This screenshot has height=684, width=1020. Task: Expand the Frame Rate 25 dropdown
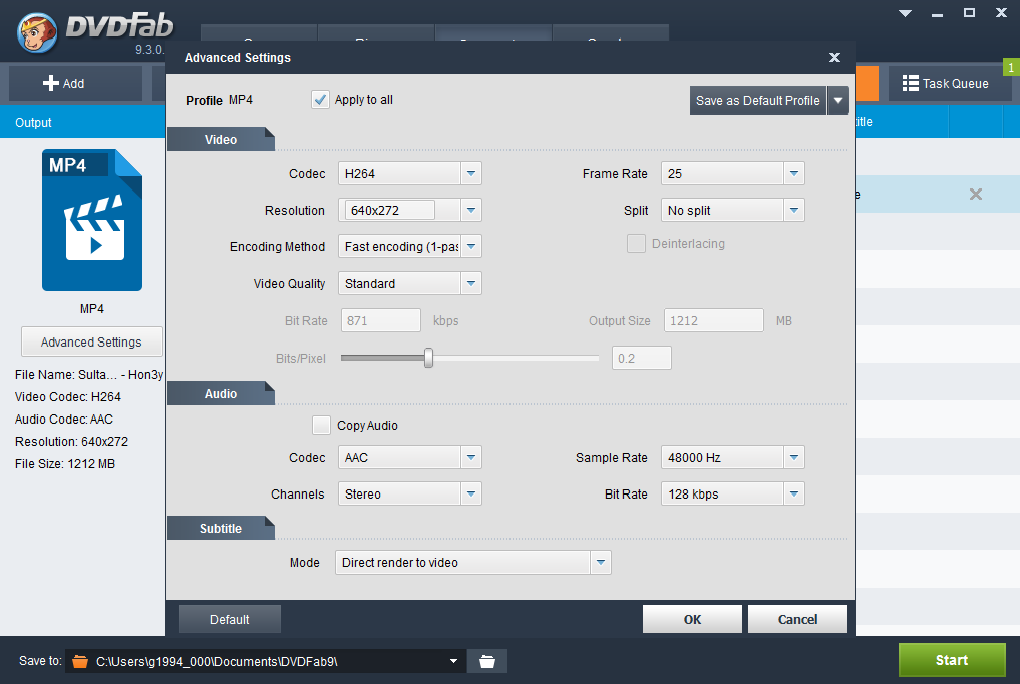click(x=794, y=173)
